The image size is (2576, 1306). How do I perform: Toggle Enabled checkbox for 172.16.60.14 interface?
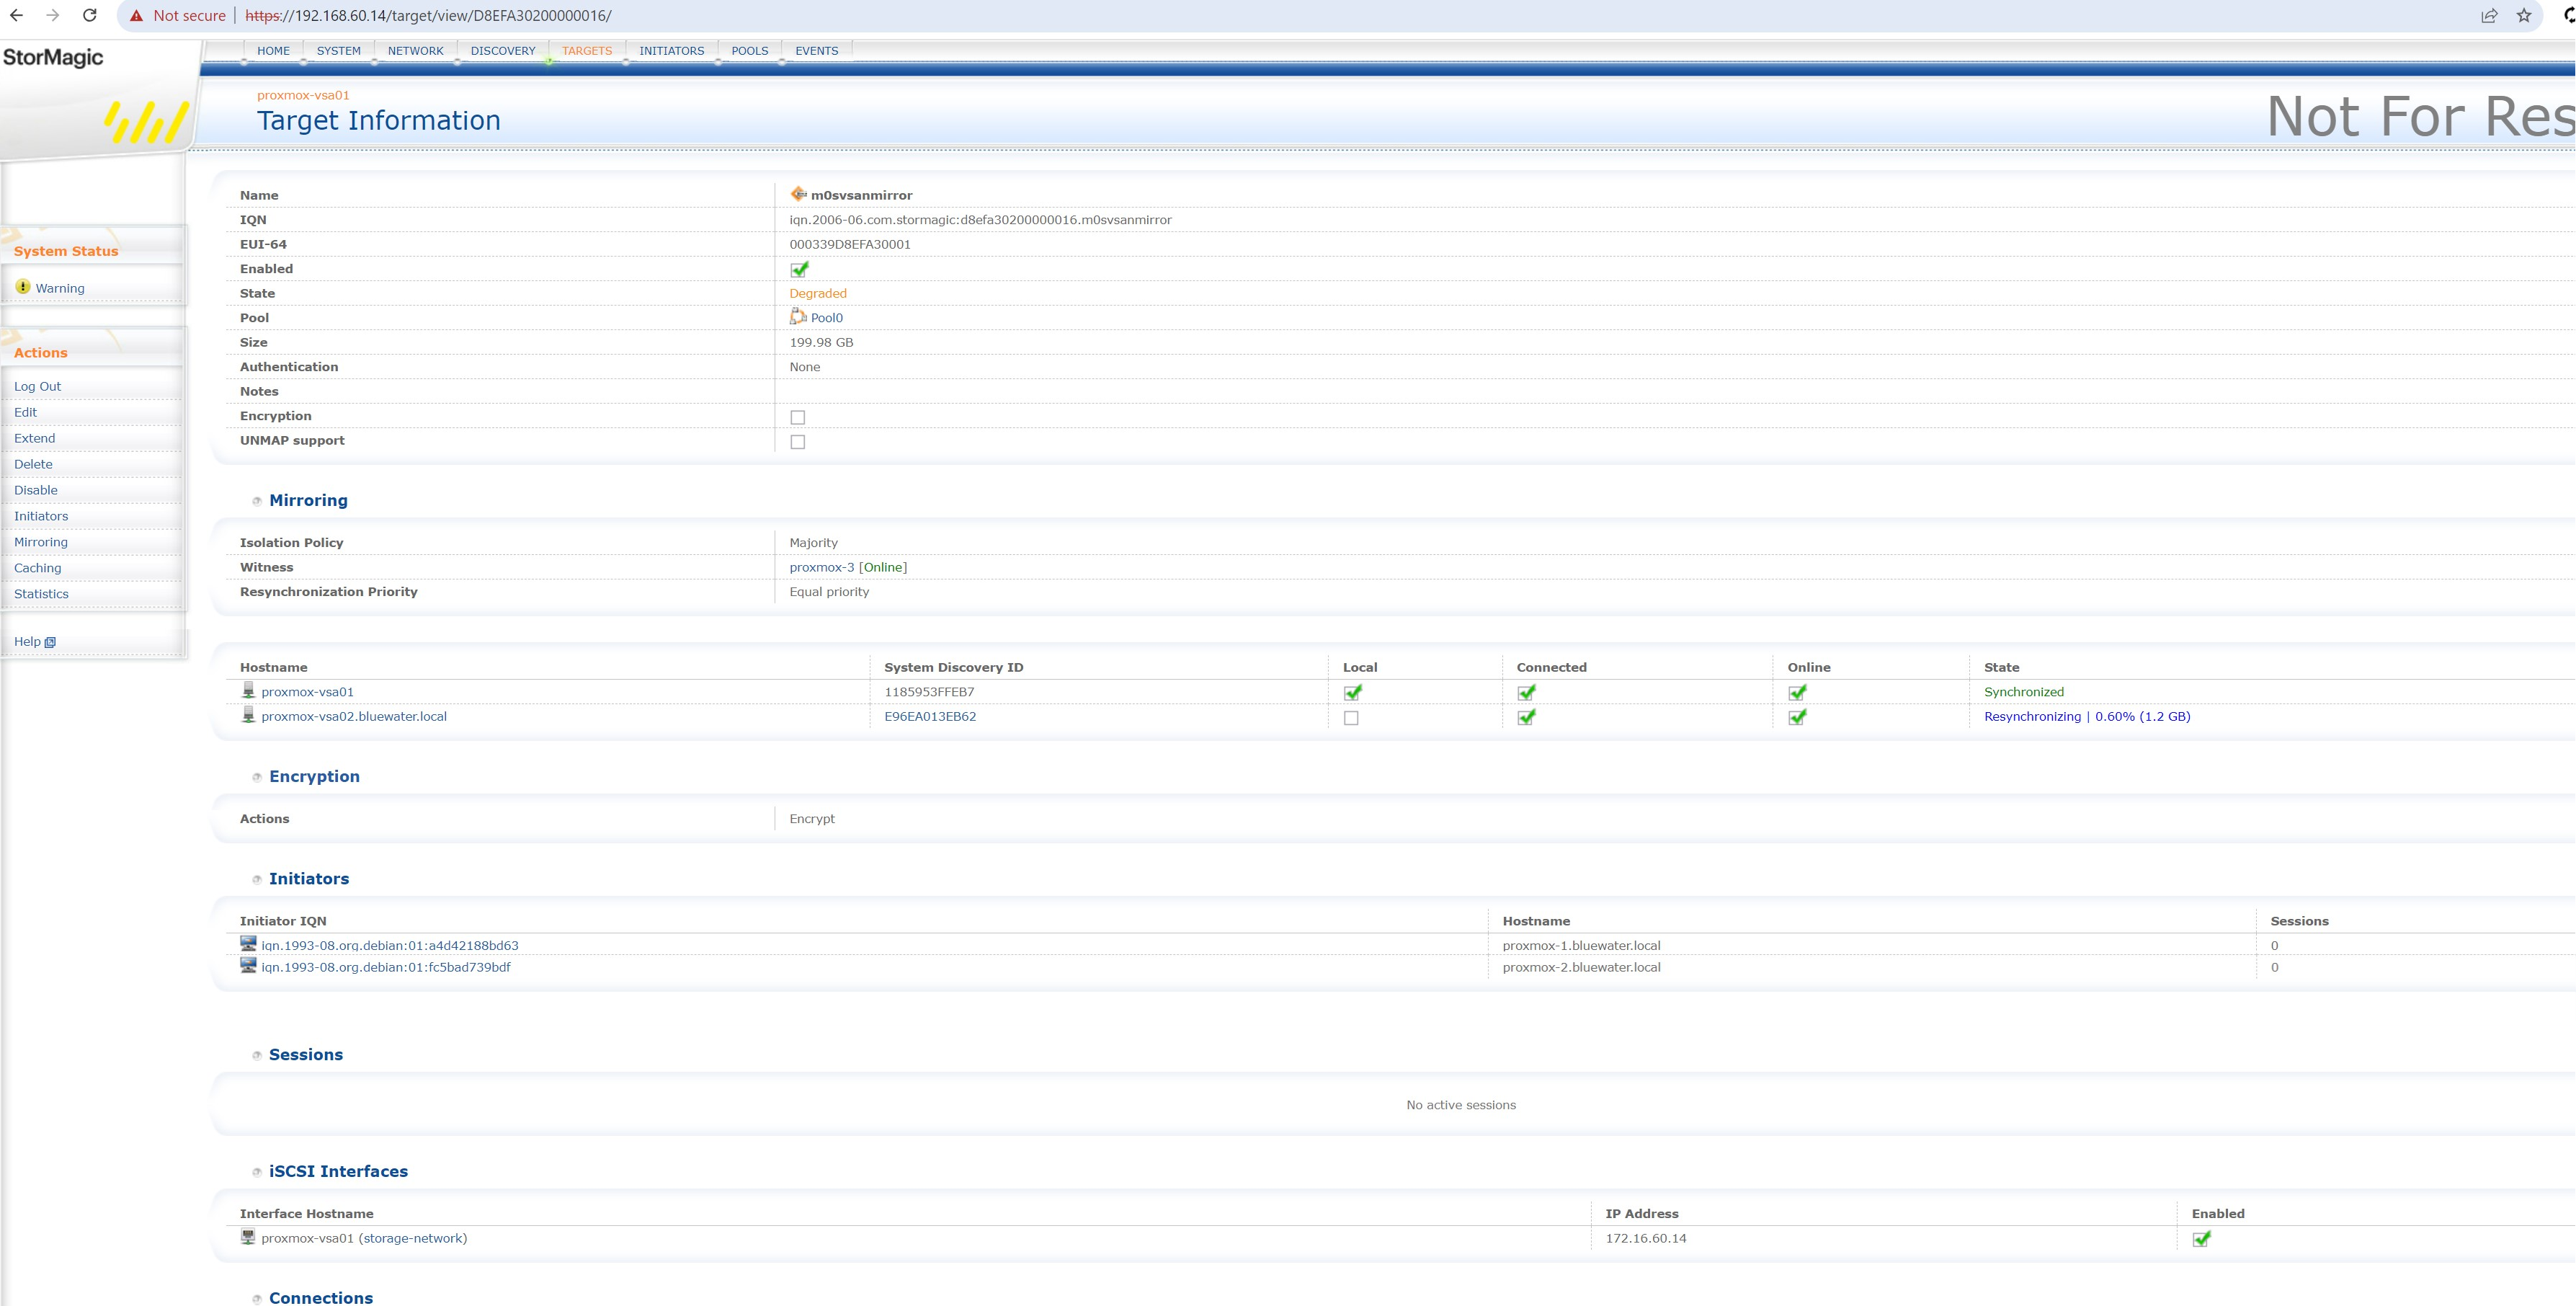click(x=2202, y=1239)
